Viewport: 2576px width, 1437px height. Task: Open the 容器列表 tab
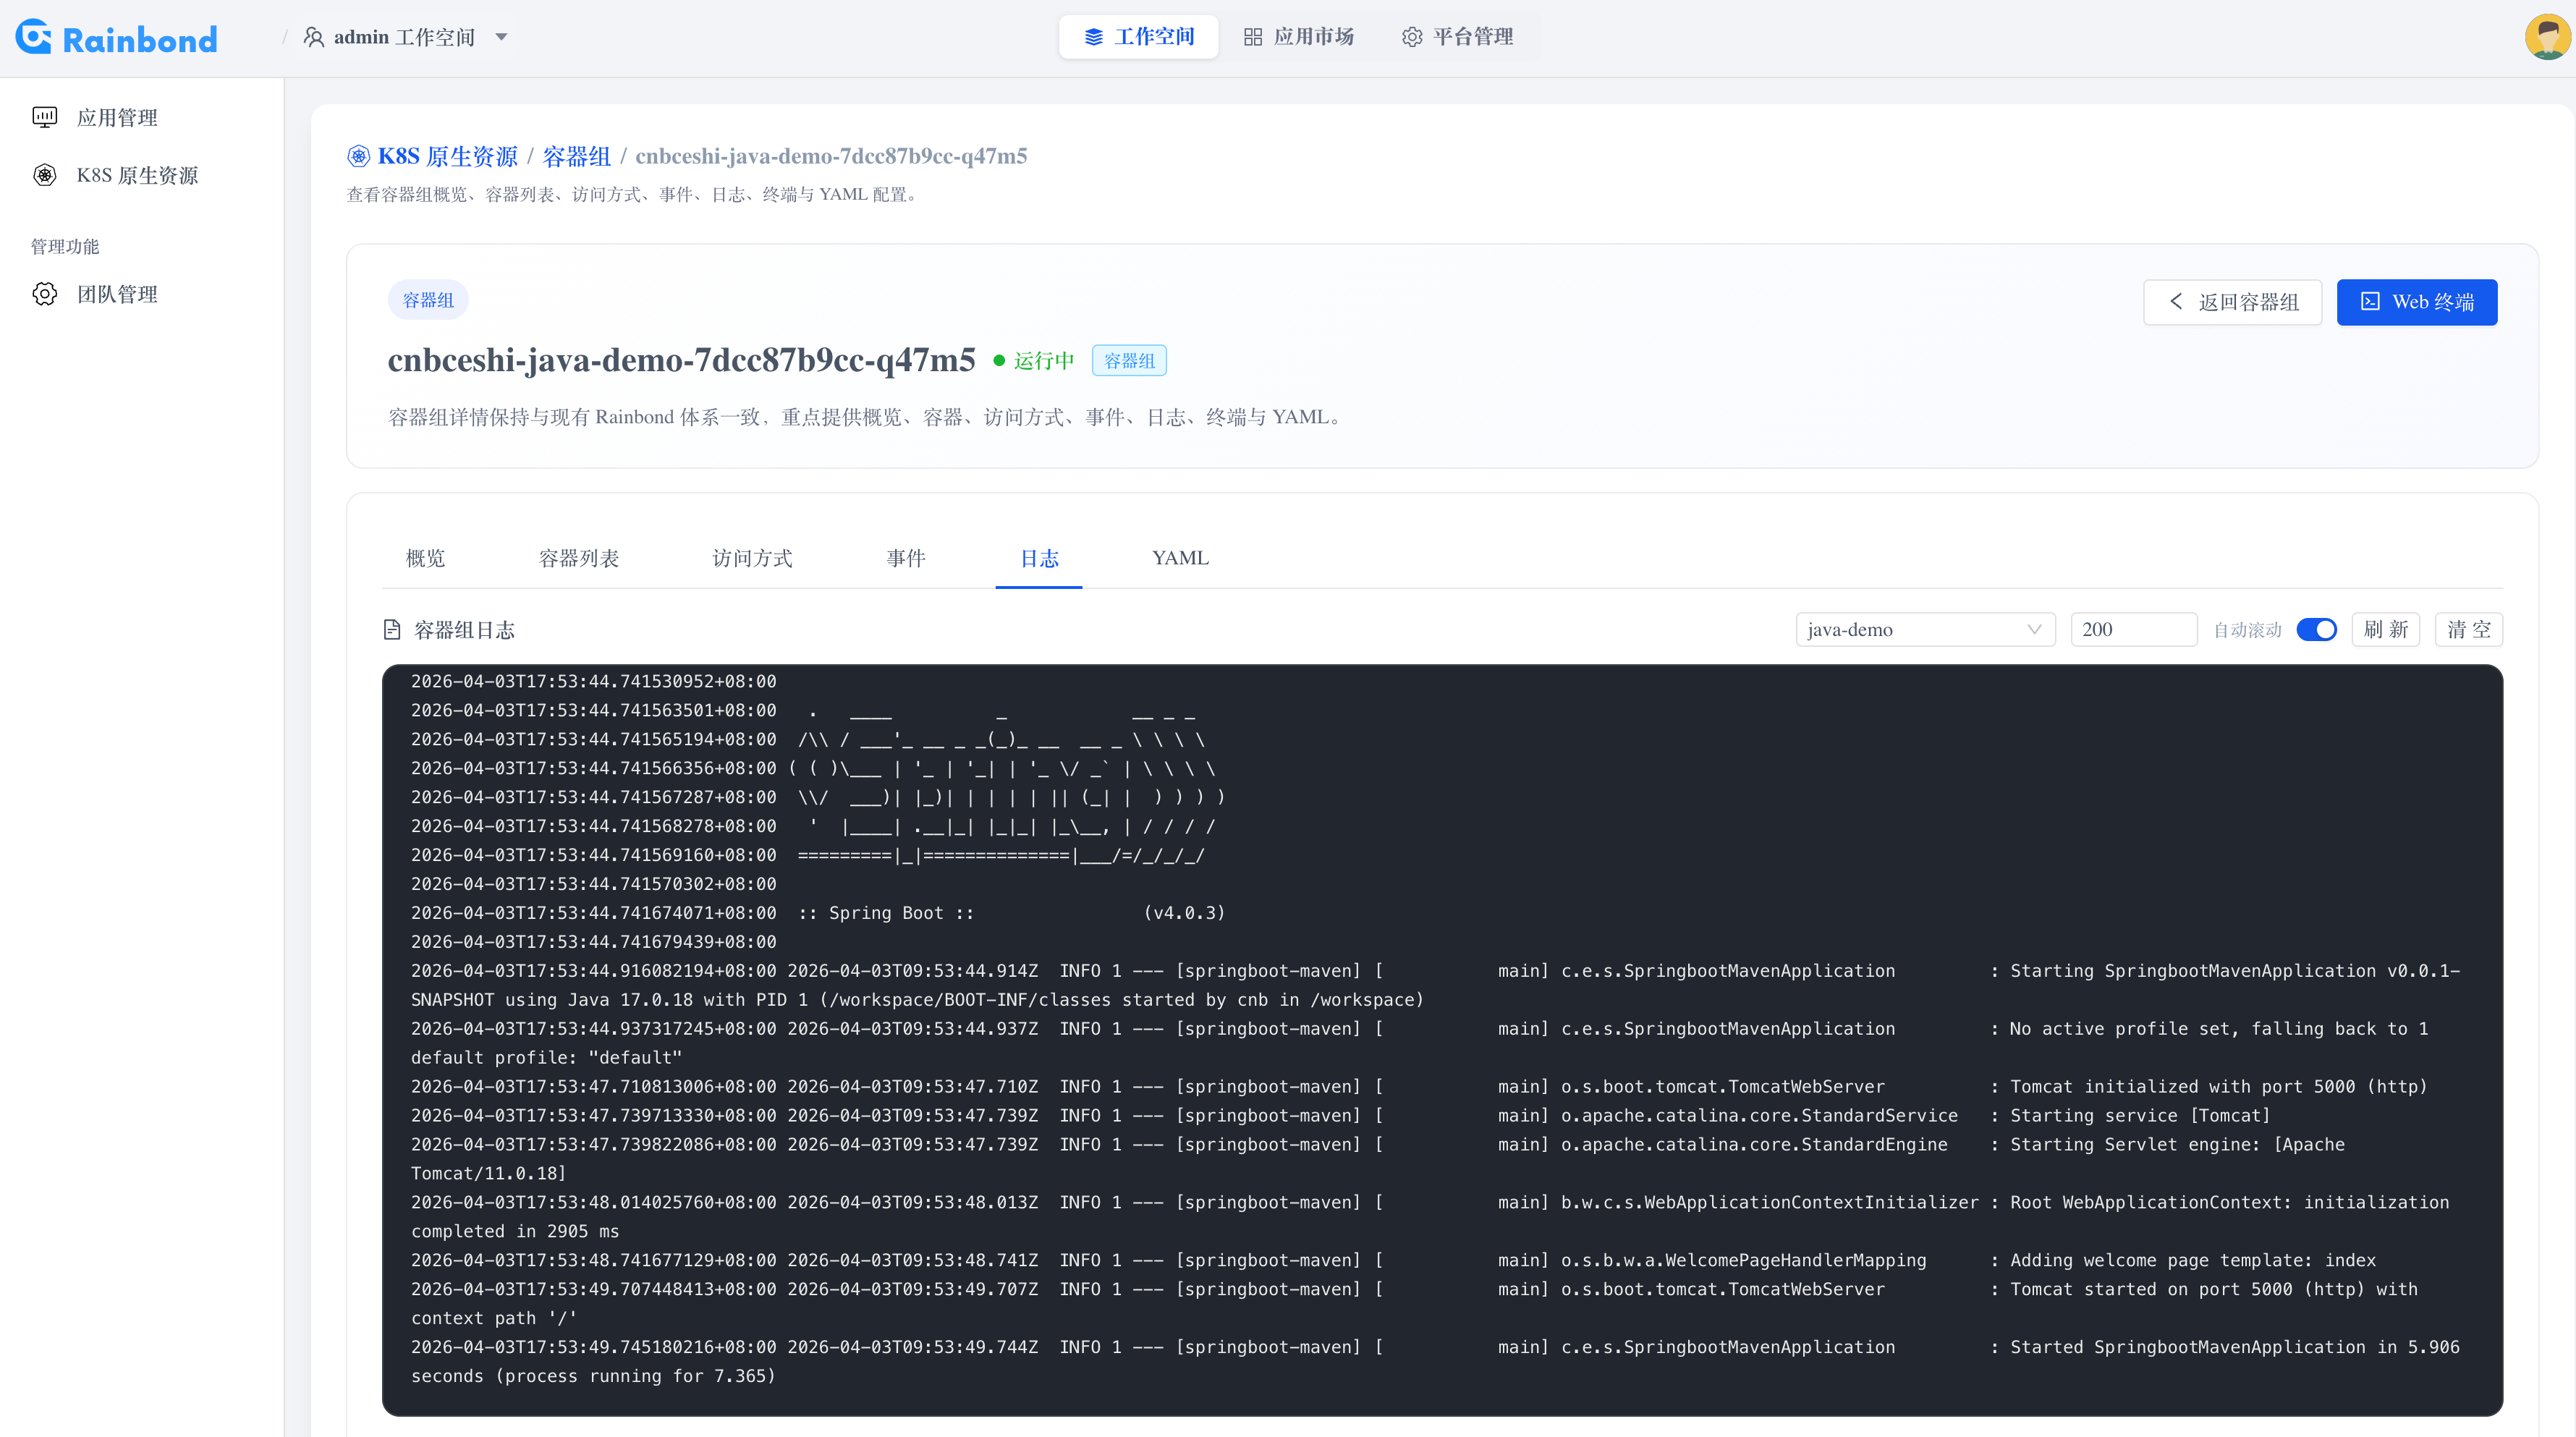click(x=578, y=558)
